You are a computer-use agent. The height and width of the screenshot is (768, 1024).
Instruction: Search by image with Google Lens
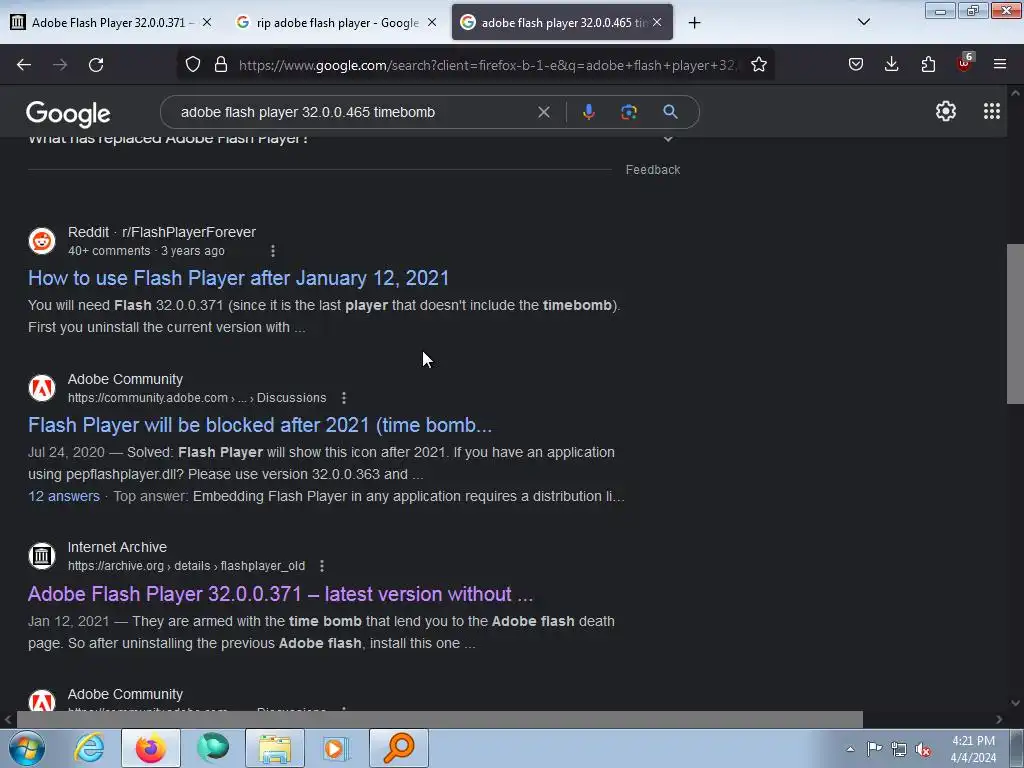point(629,112)
